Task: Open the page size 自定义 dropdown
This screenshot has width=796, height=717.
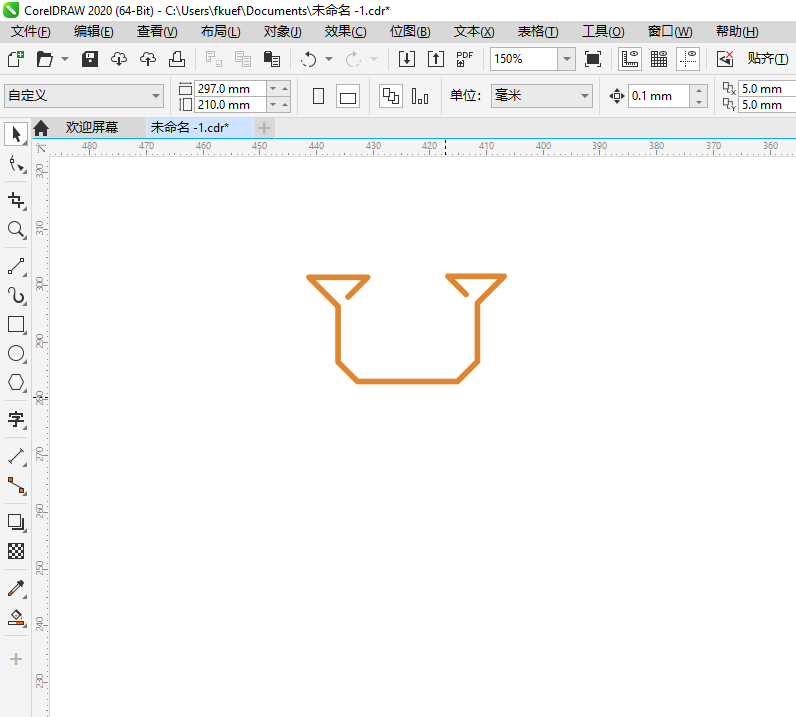Action: tap(84, 95)
